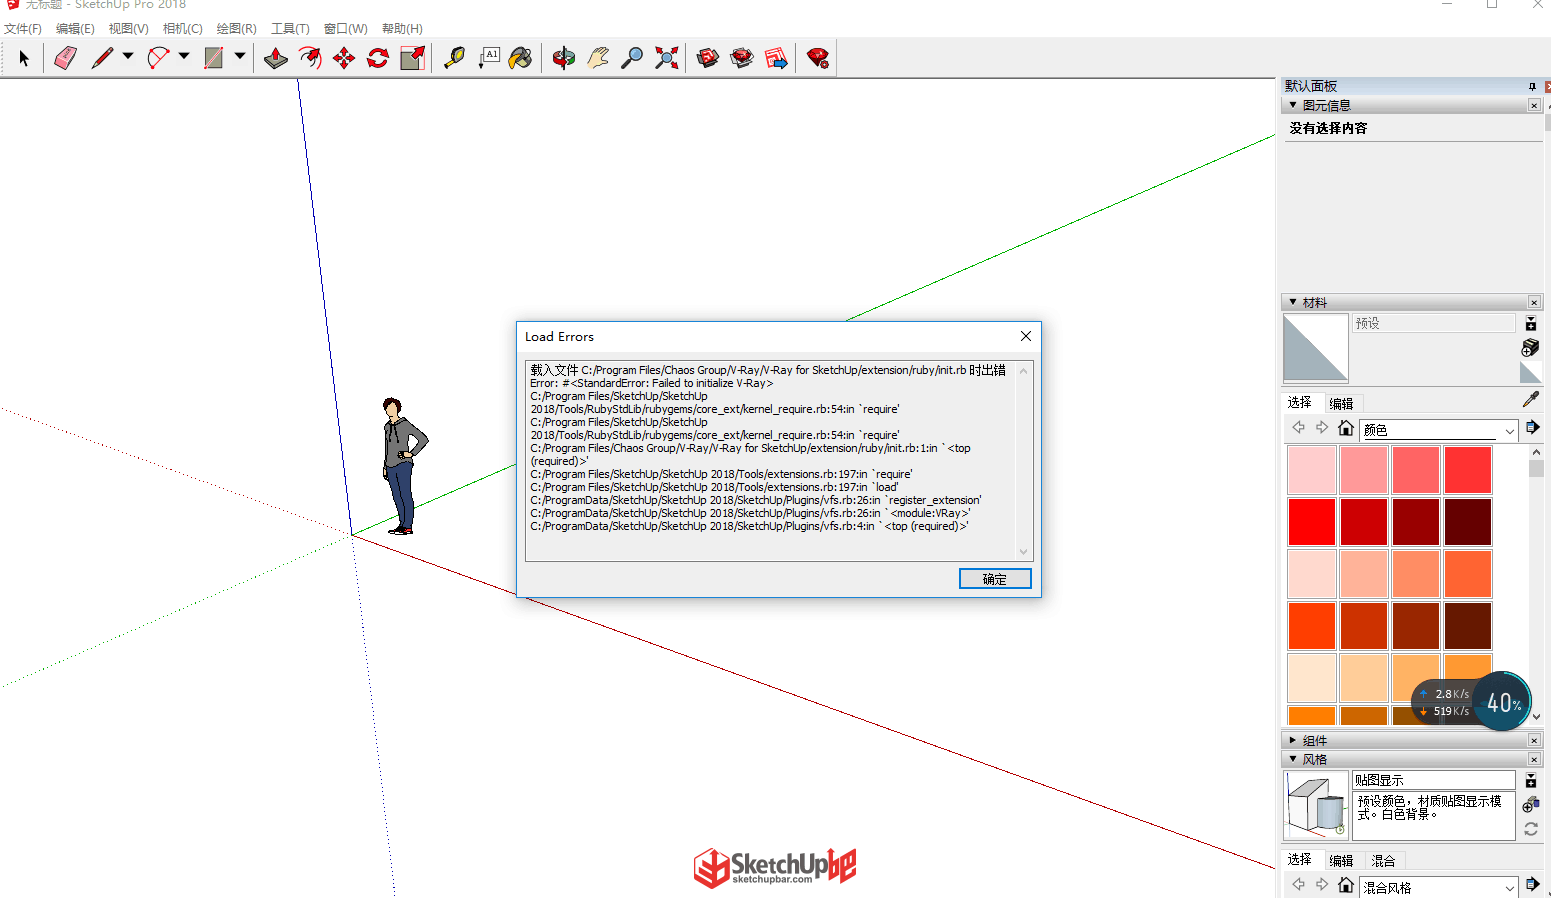Close the 组件 panel
Screen dimensions: 1551x898
(x=1534, y=740)
